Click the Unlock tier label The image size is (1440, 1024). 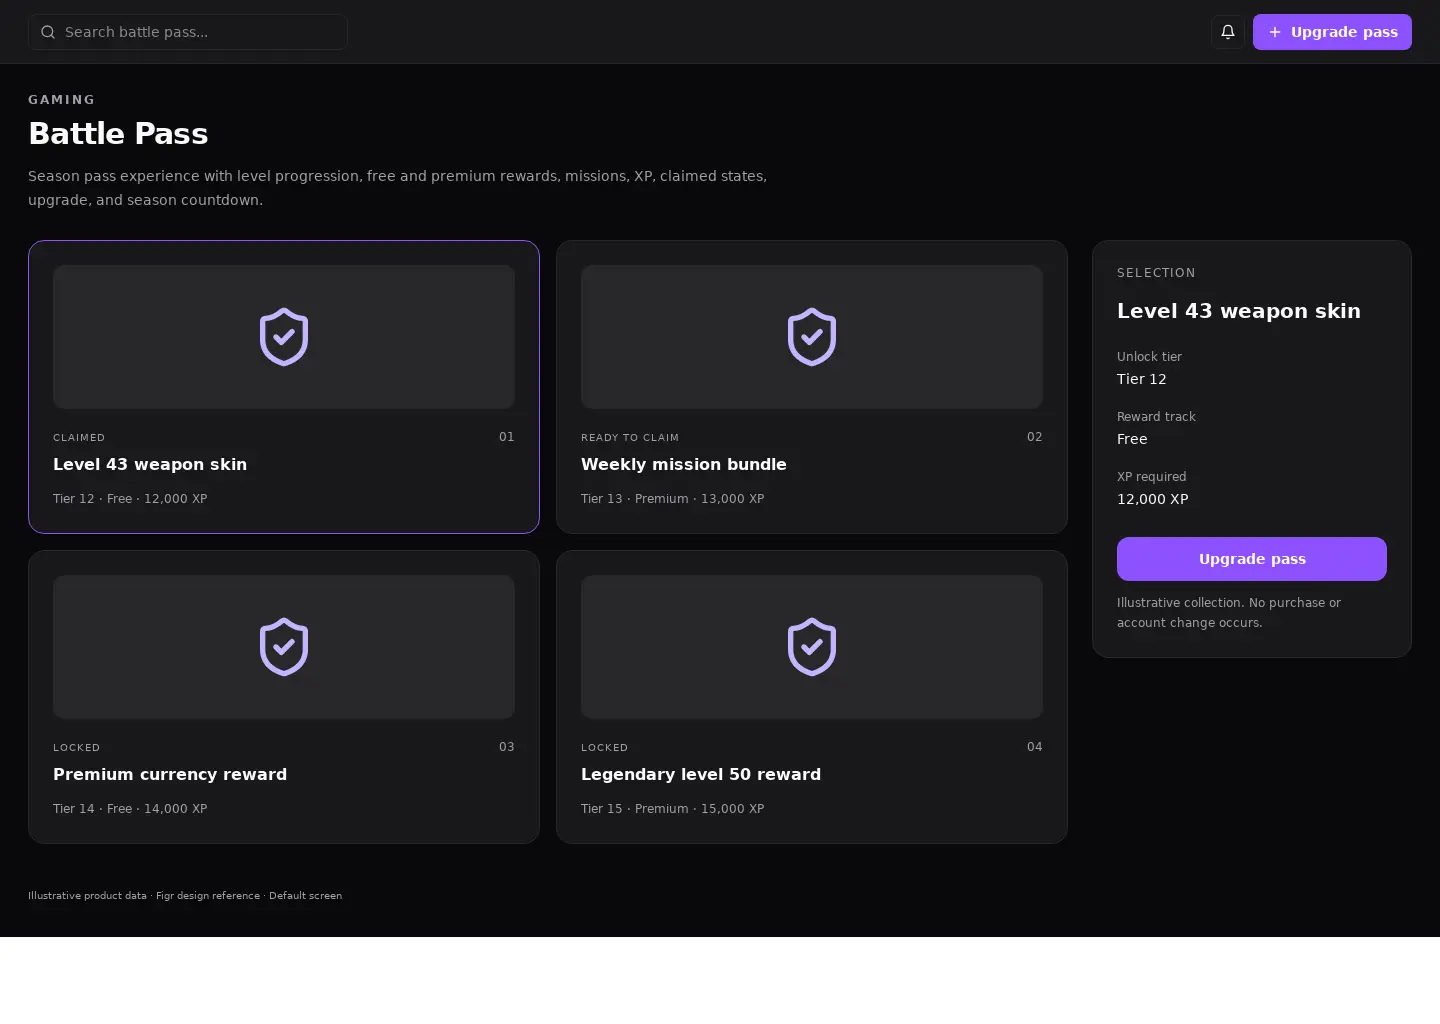1149,357
